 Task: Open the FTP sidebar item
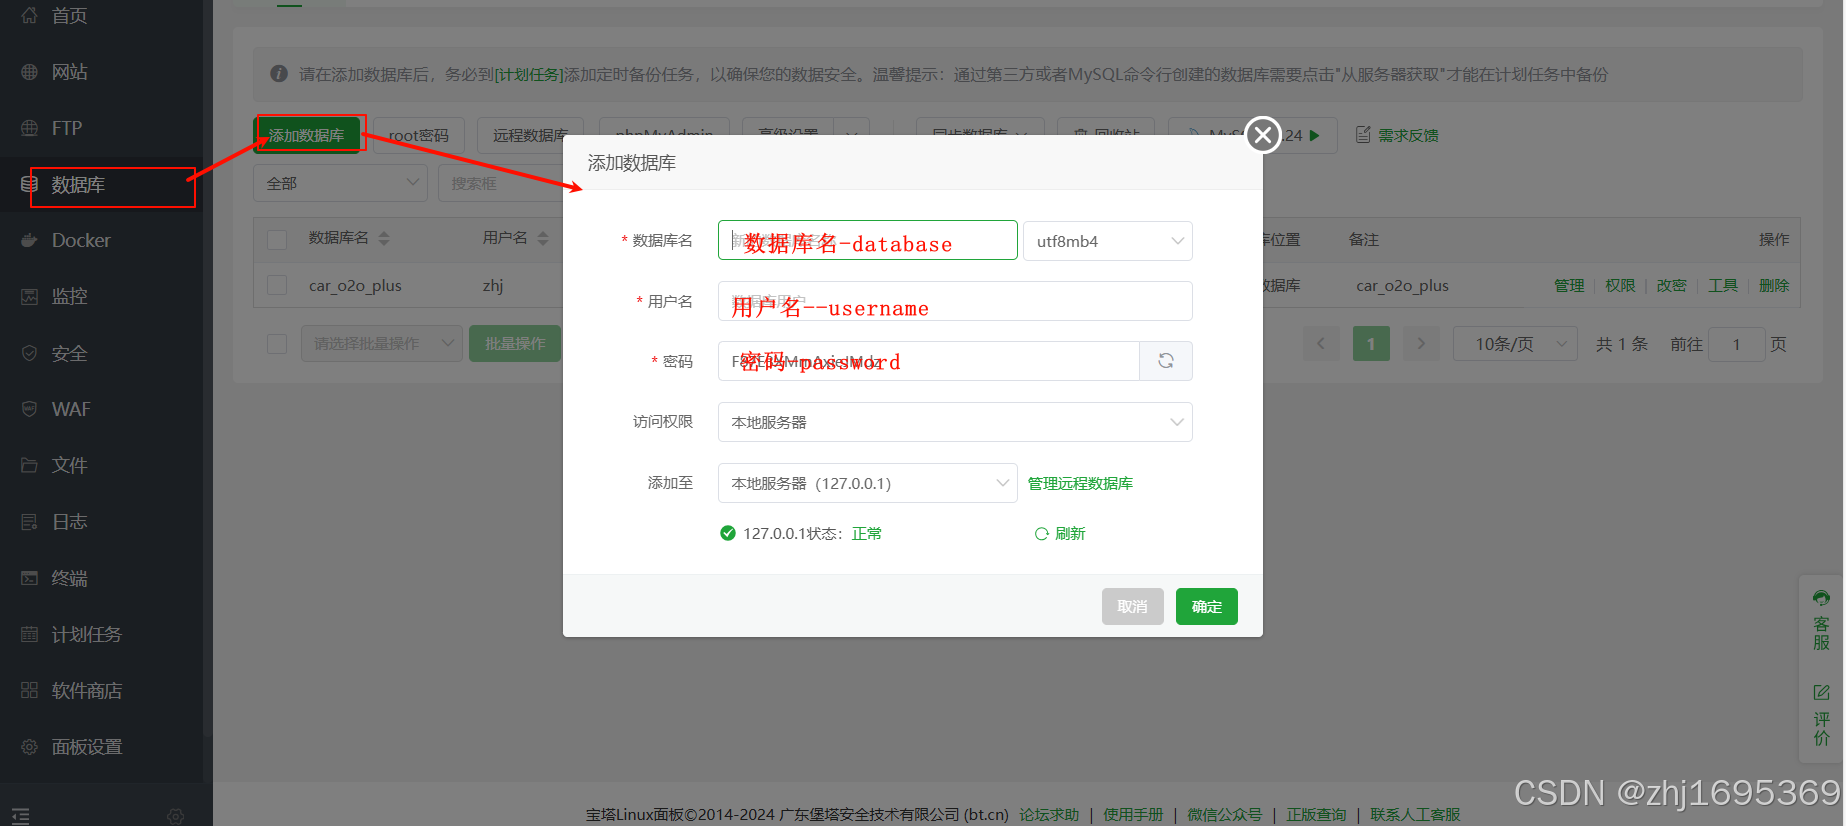point(66,128)
